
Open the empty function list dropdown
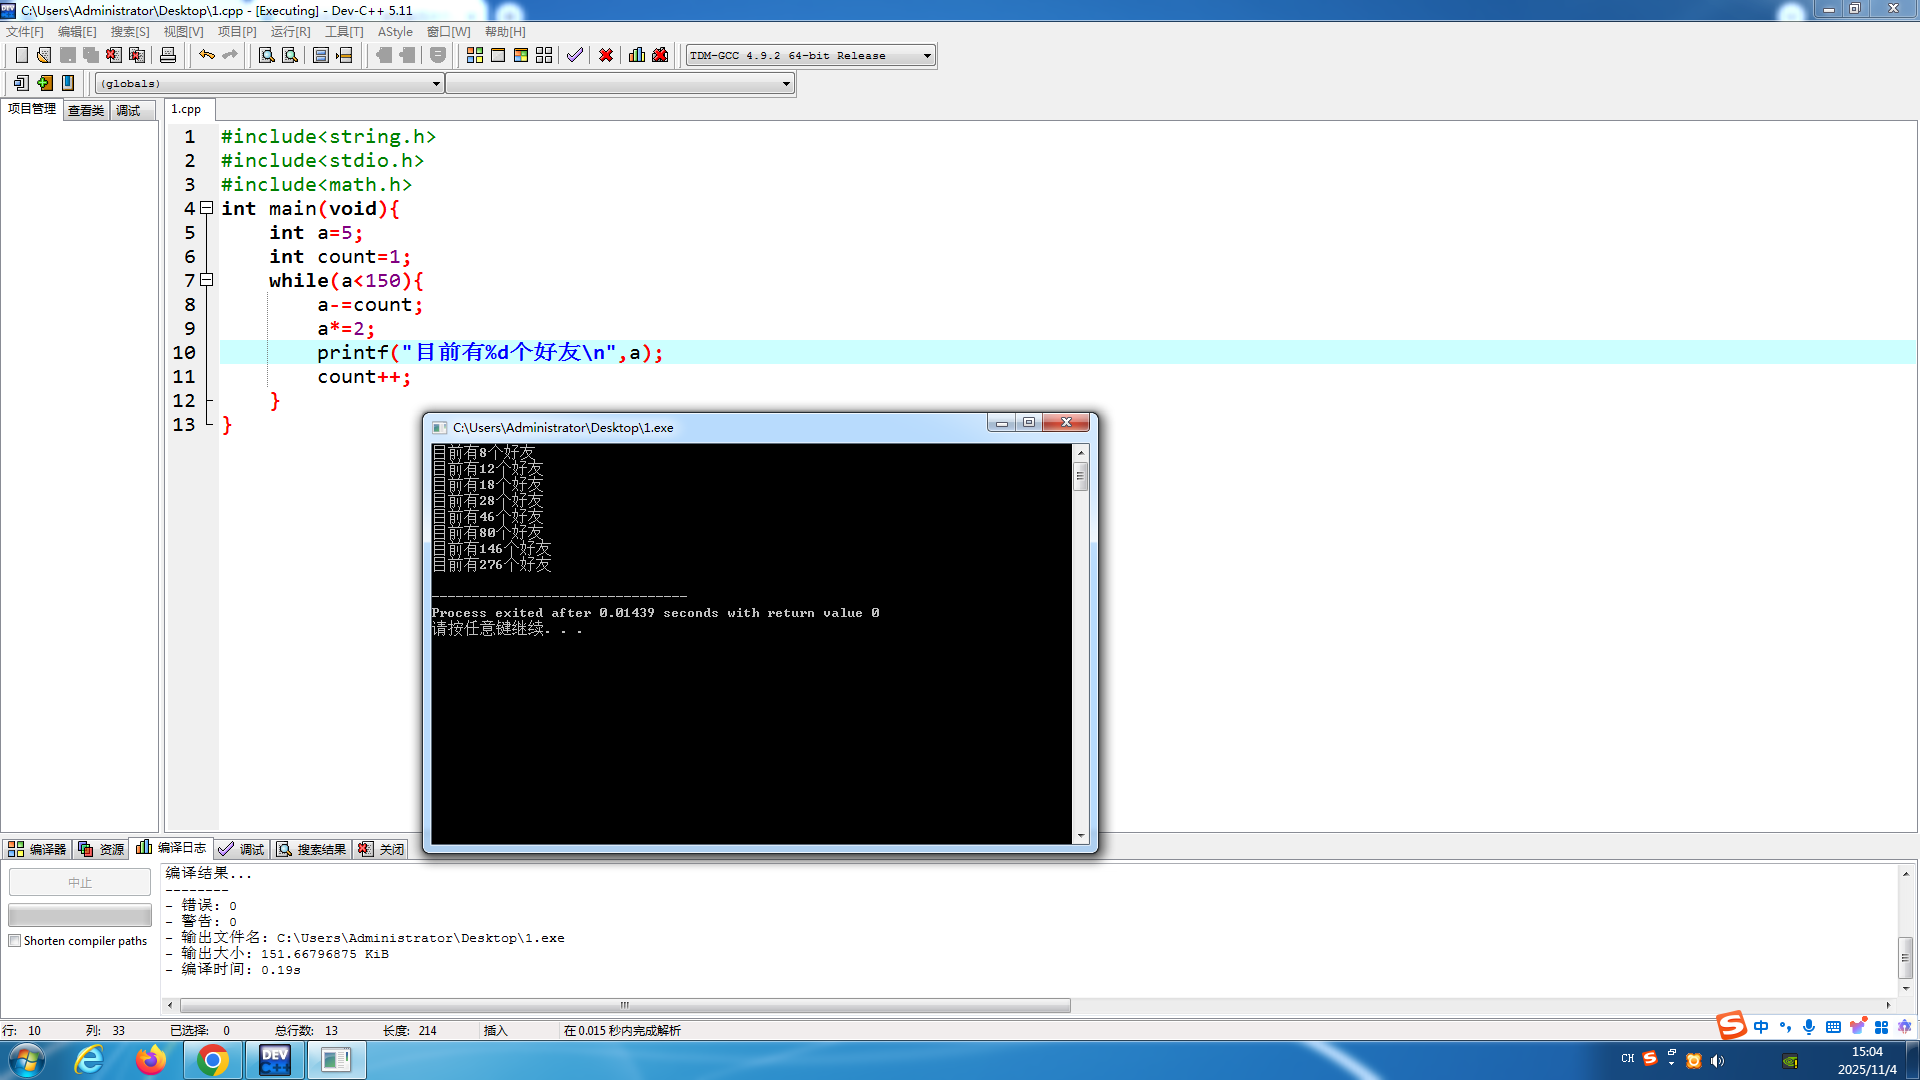point(786,84)
